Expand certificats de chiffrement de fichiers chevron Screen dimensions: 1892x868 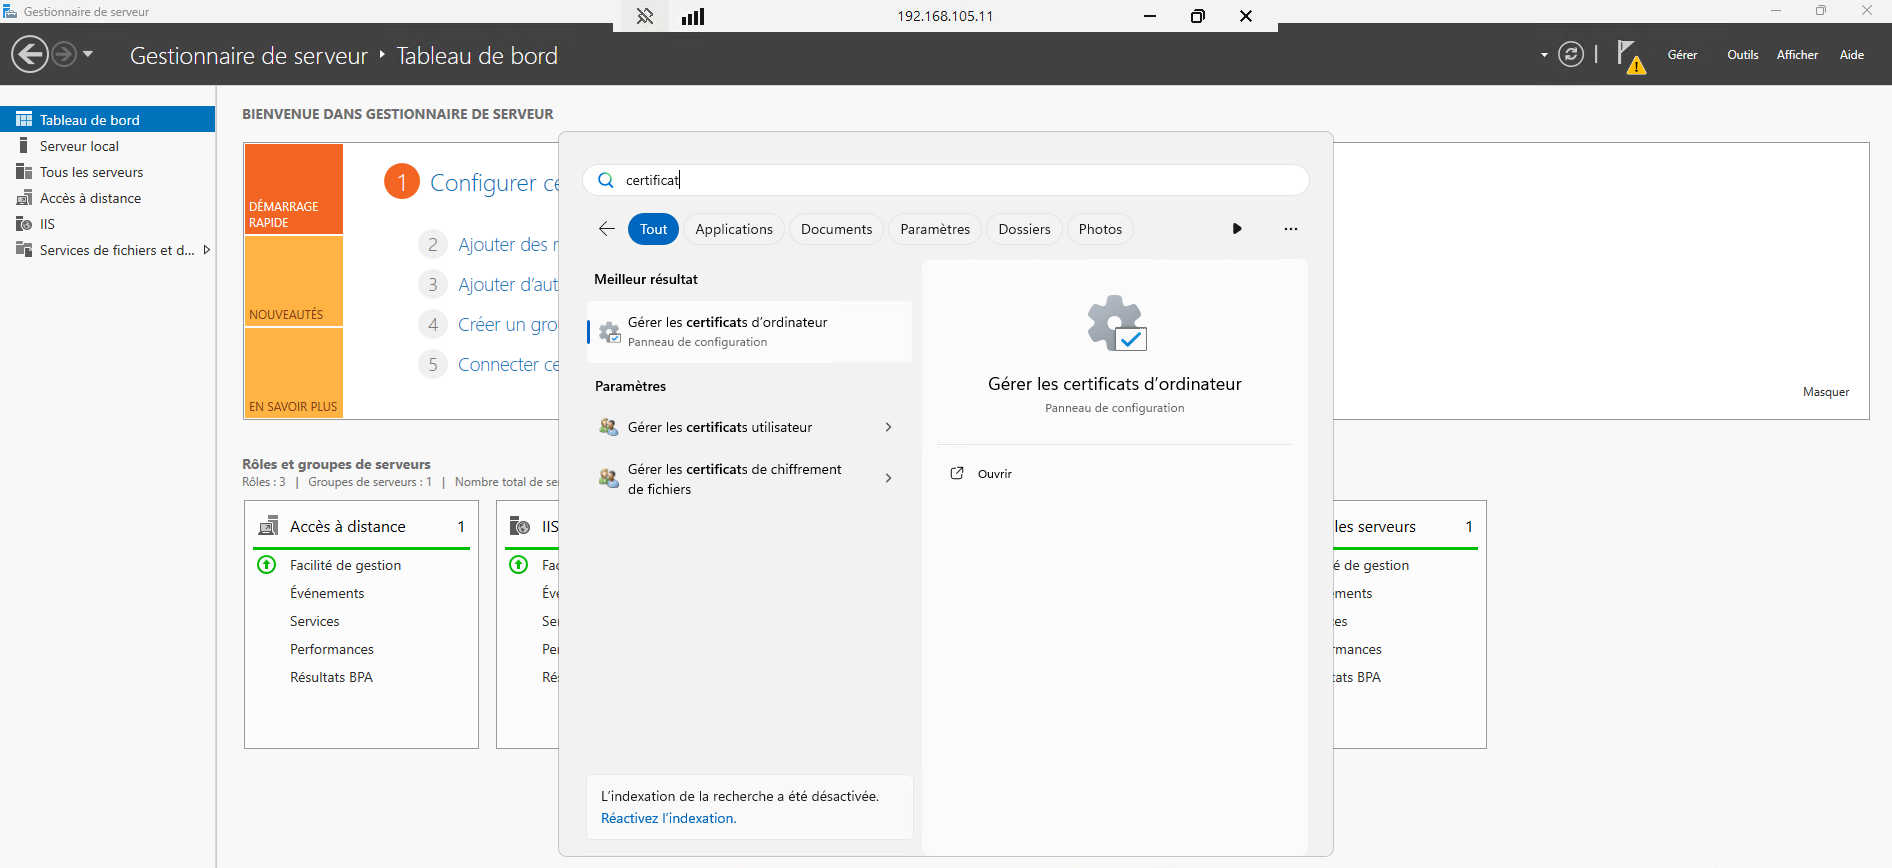(888, 478)
